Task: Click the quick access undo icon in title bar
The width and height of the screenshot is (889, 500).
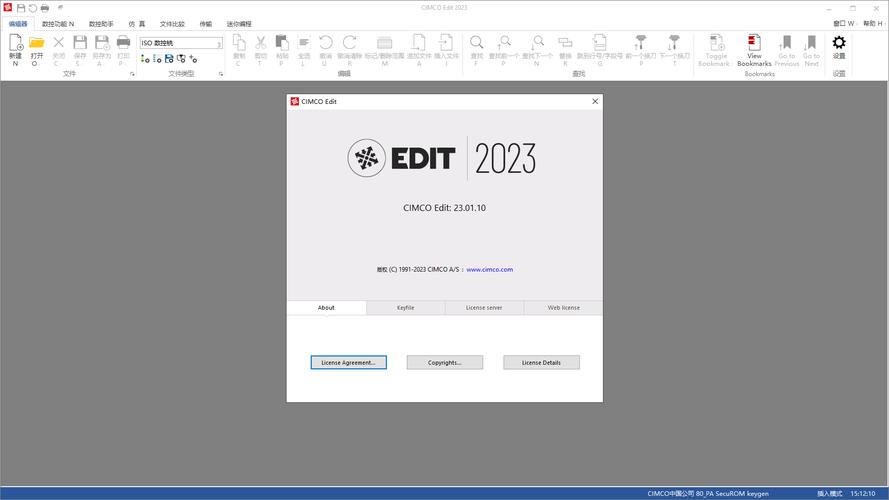Action: tap(33, 8)
